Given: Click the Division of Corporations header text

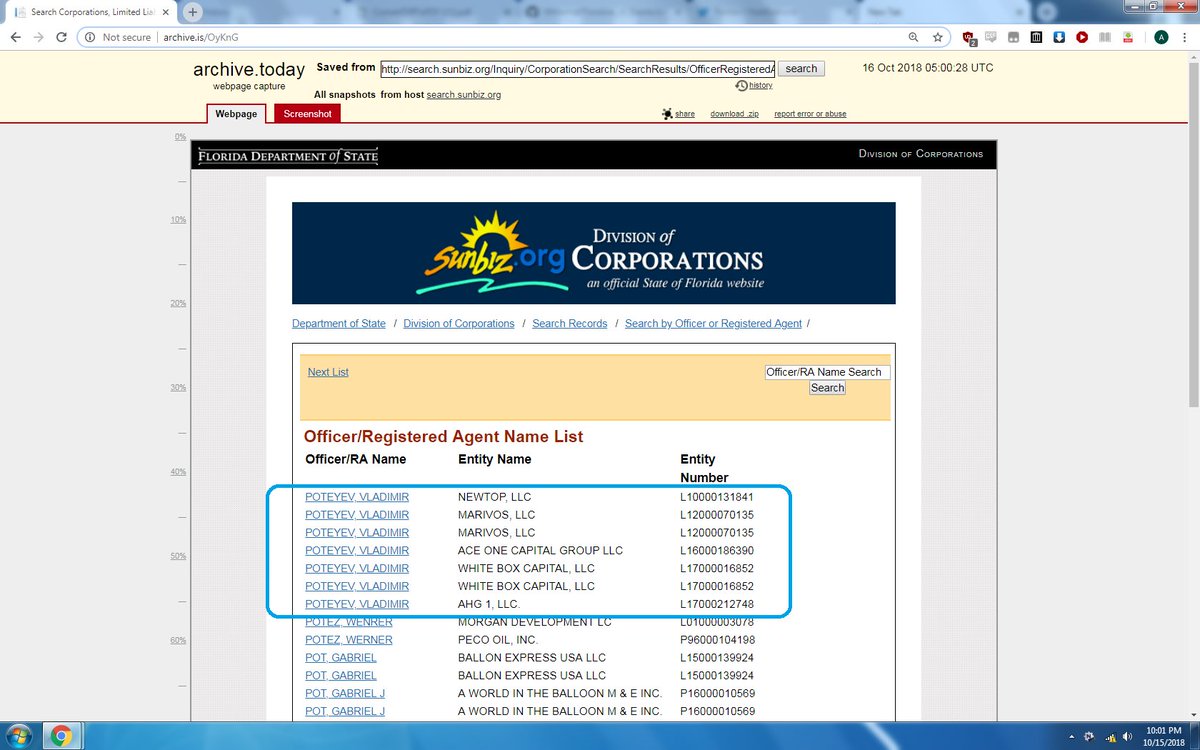Looking at the screenshot, I should click(921, 154).
